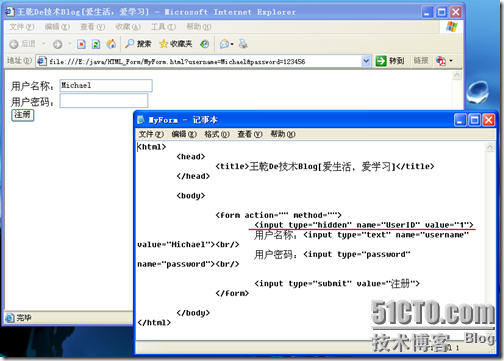The image size is (504, 361).
Task: Open Notepad Help (帮助) menu
Action: coord(283,134)
